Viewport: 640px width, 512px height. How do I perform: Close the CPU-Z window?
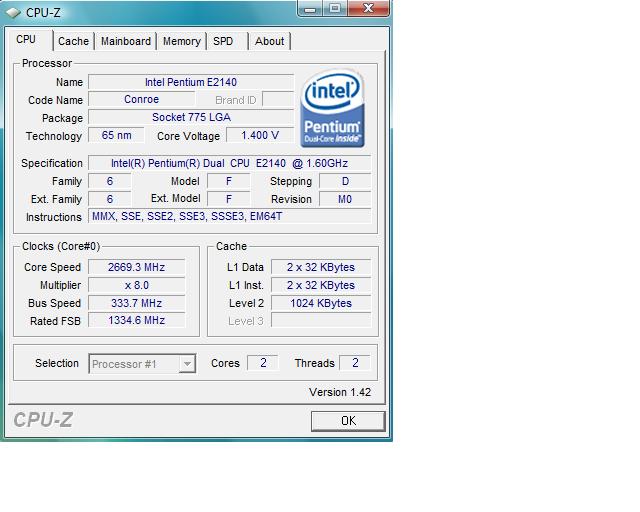[368, 8]
